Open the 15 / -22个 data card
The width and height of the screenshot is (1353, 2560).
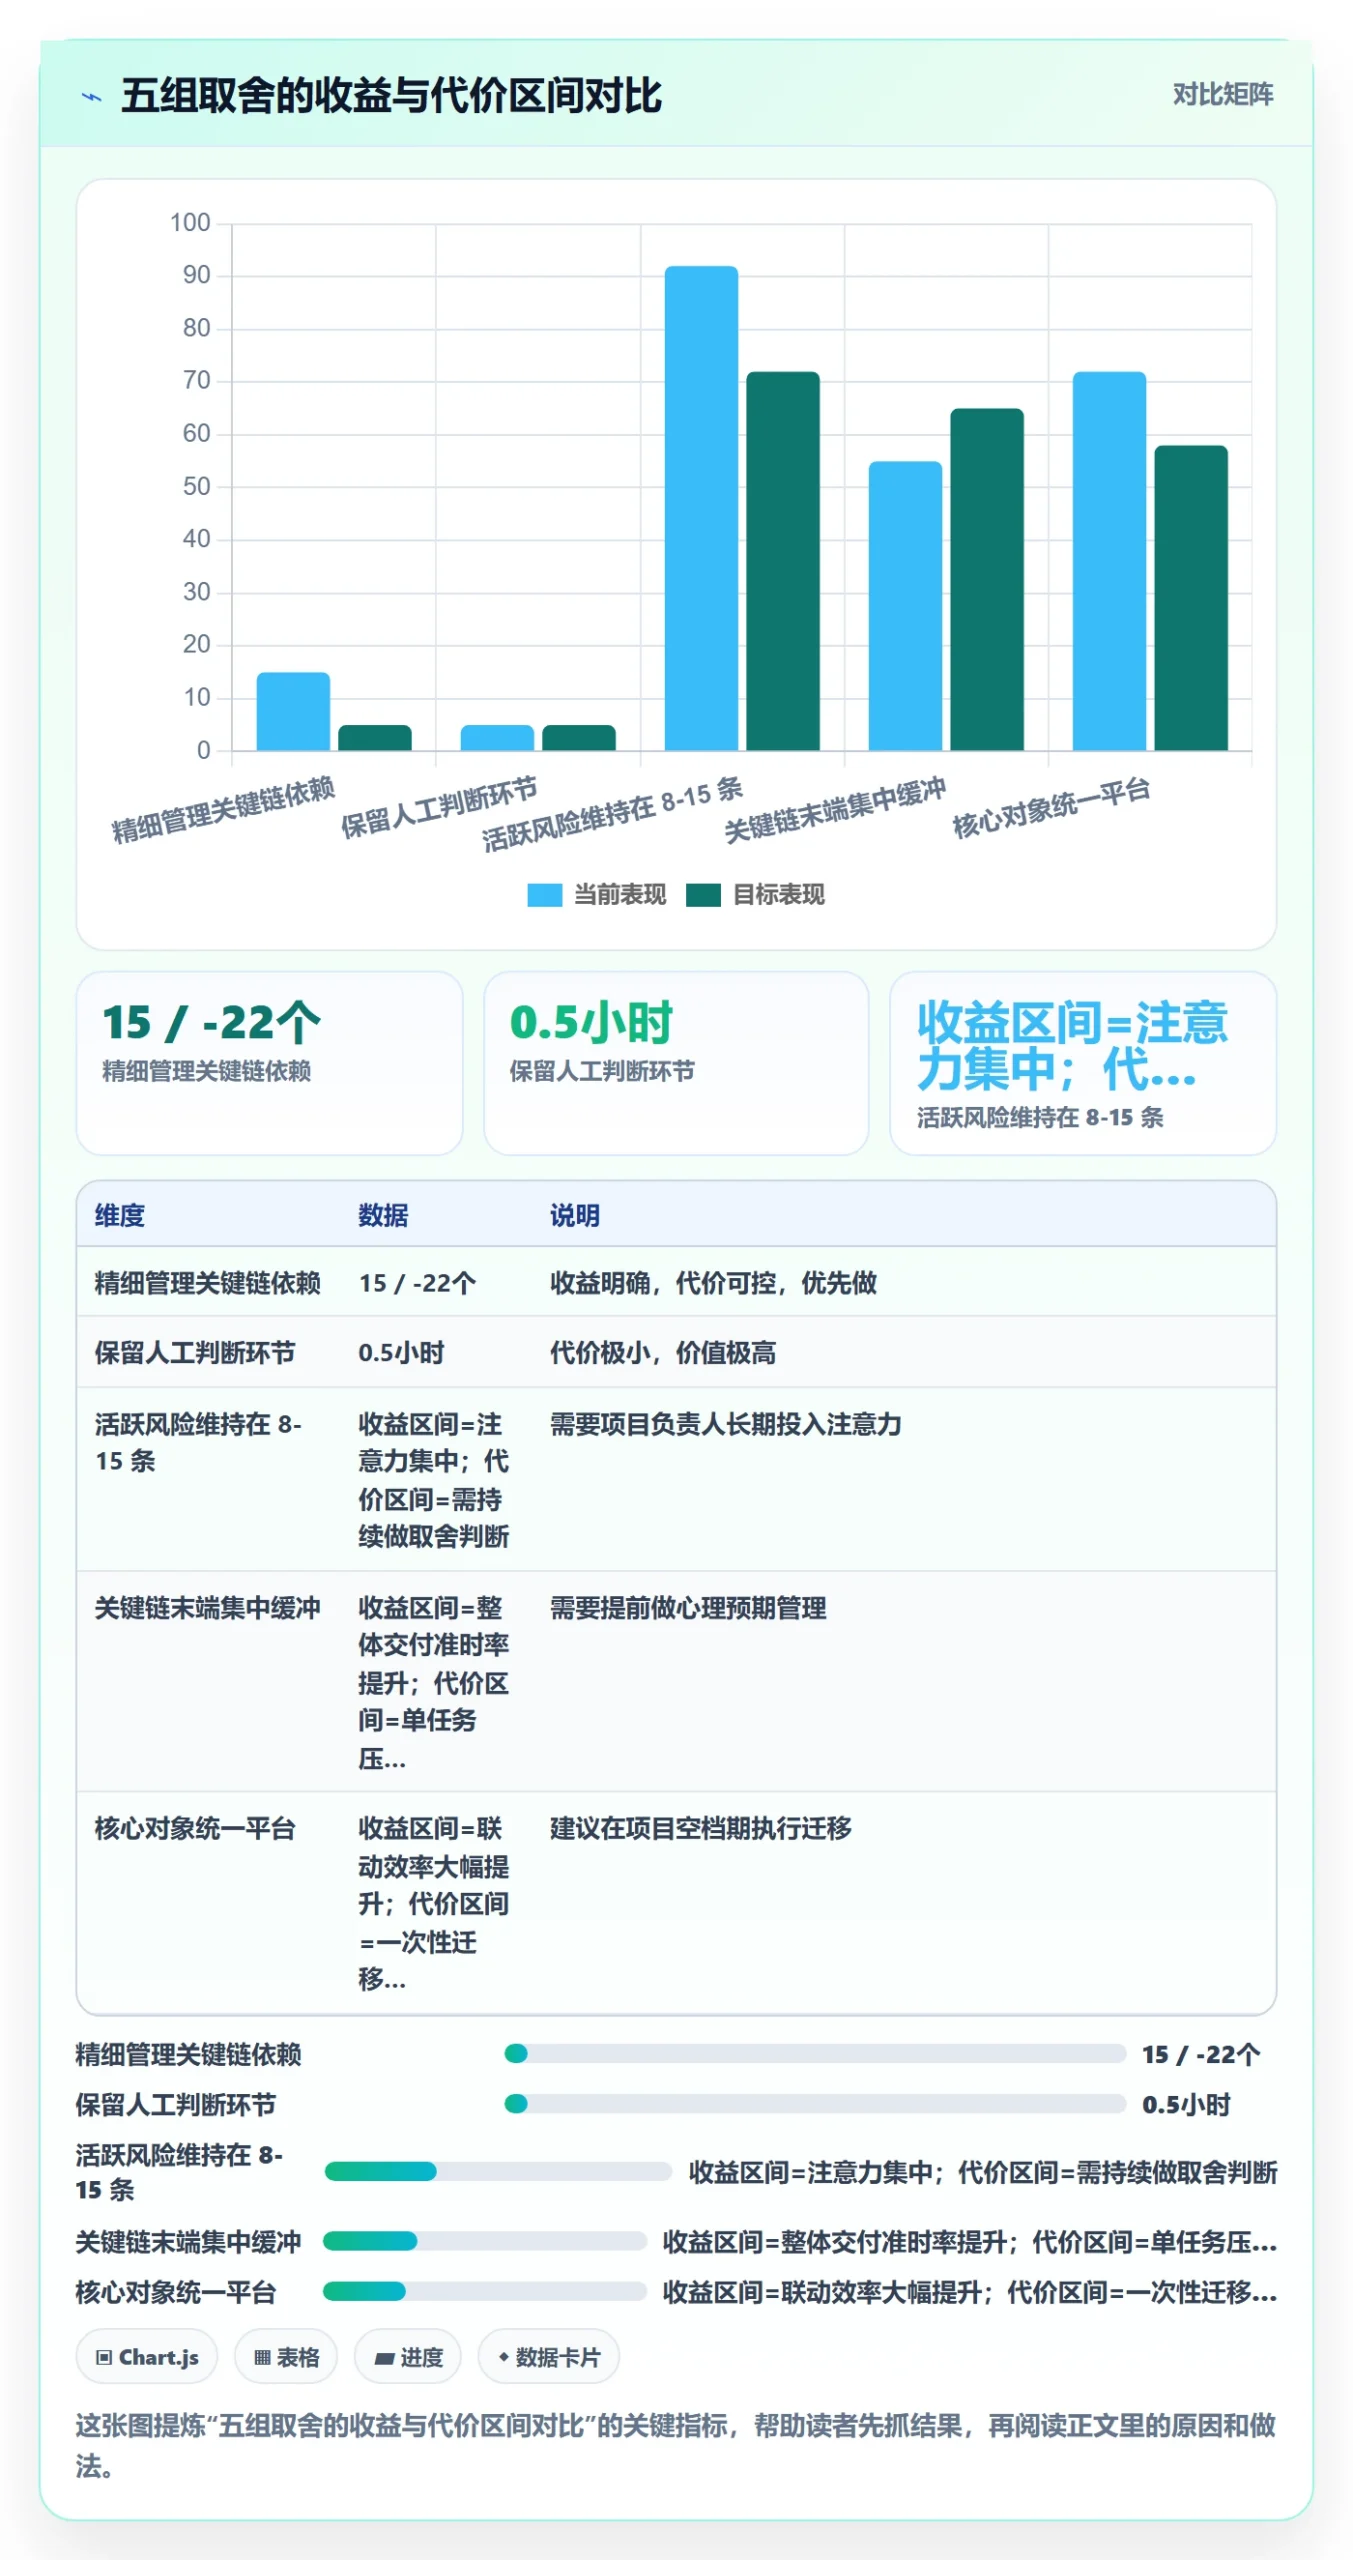tap(269, 1062)
